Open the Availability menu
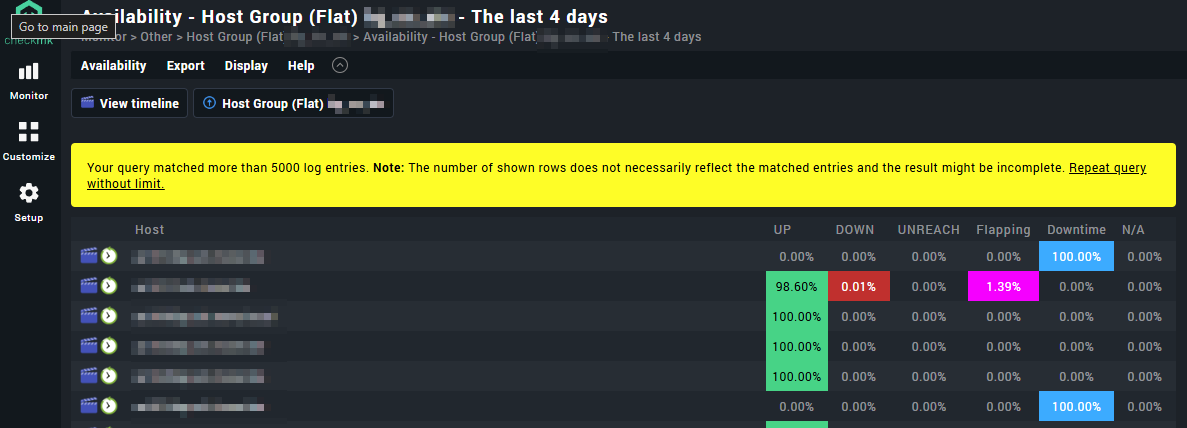 pyautogui.click(x=113, y=66)
